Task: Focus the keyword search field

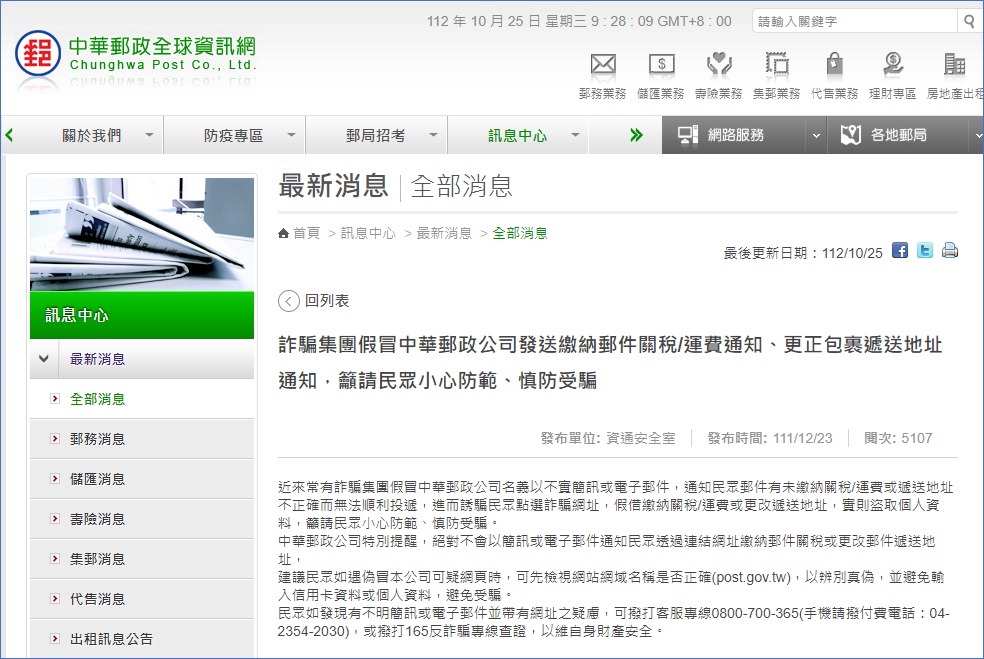Action: pyautogui.click(x=855, y=21)
